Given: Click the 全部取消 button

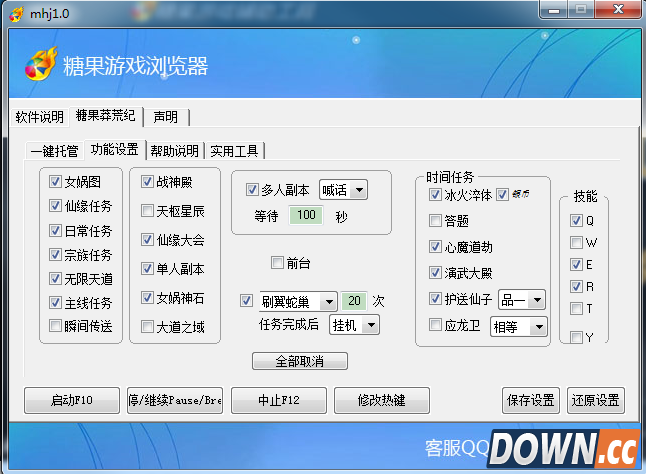Looking at the screenshot, I should tap(300, 361).
